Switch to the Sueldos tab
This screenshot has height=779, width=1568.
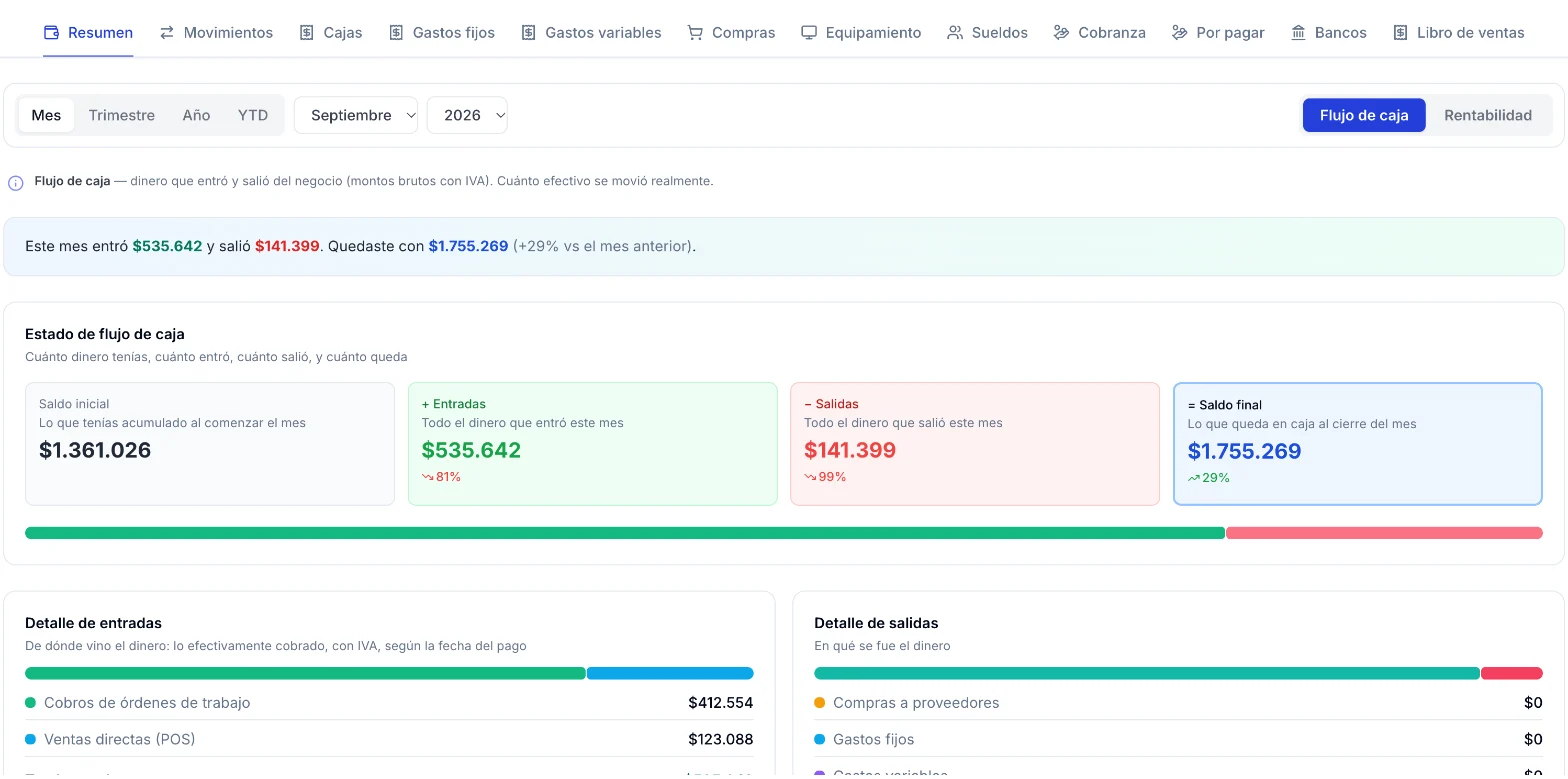click(987, 32)
